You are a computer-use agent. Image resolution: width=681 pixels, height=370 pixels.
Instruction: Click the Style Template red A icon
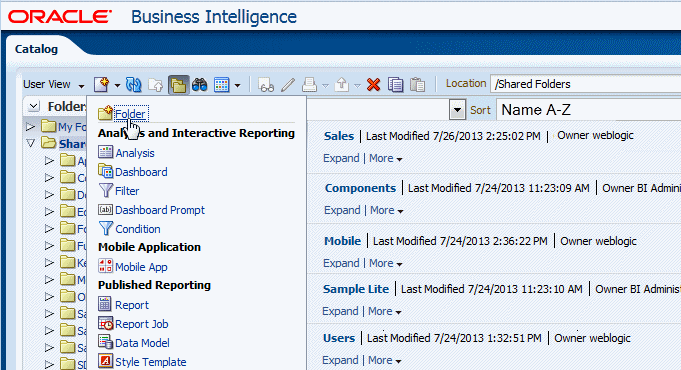106,361
